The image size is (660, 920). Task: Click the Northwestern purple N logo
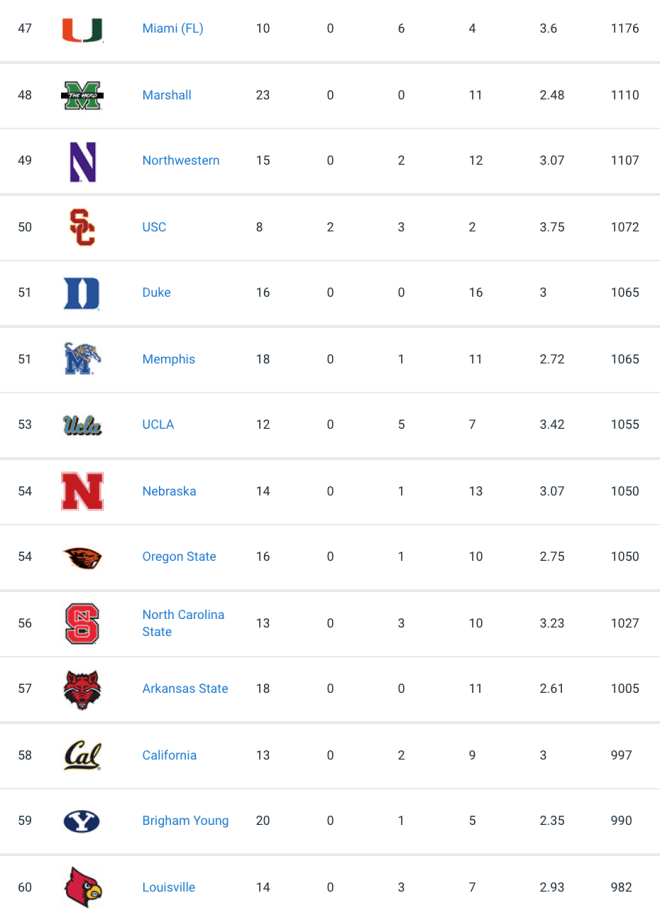click(x=83, y=161)
